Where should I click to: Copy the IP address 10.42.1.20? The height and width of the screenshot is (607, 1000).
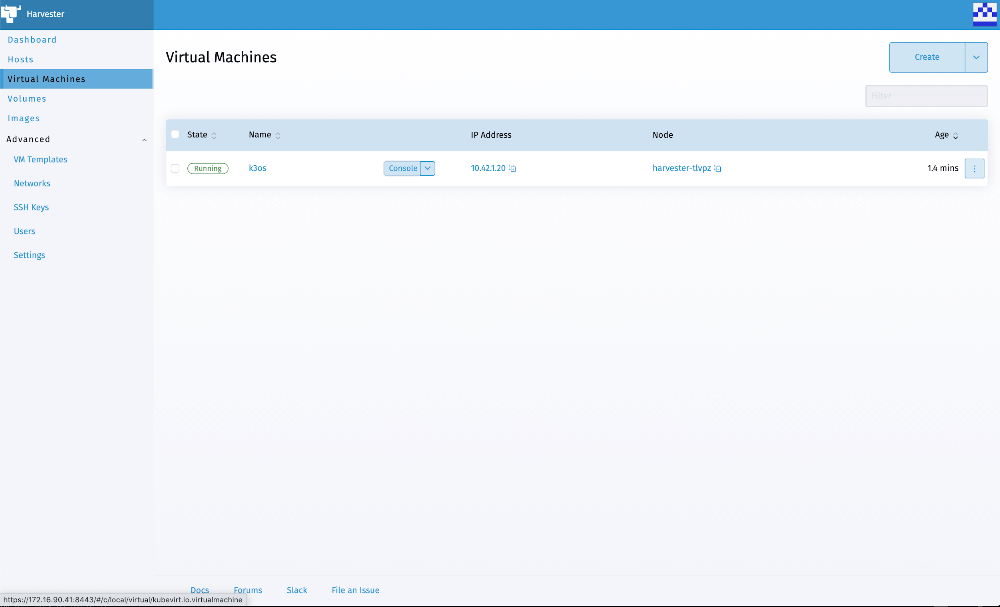click(512, 169)
